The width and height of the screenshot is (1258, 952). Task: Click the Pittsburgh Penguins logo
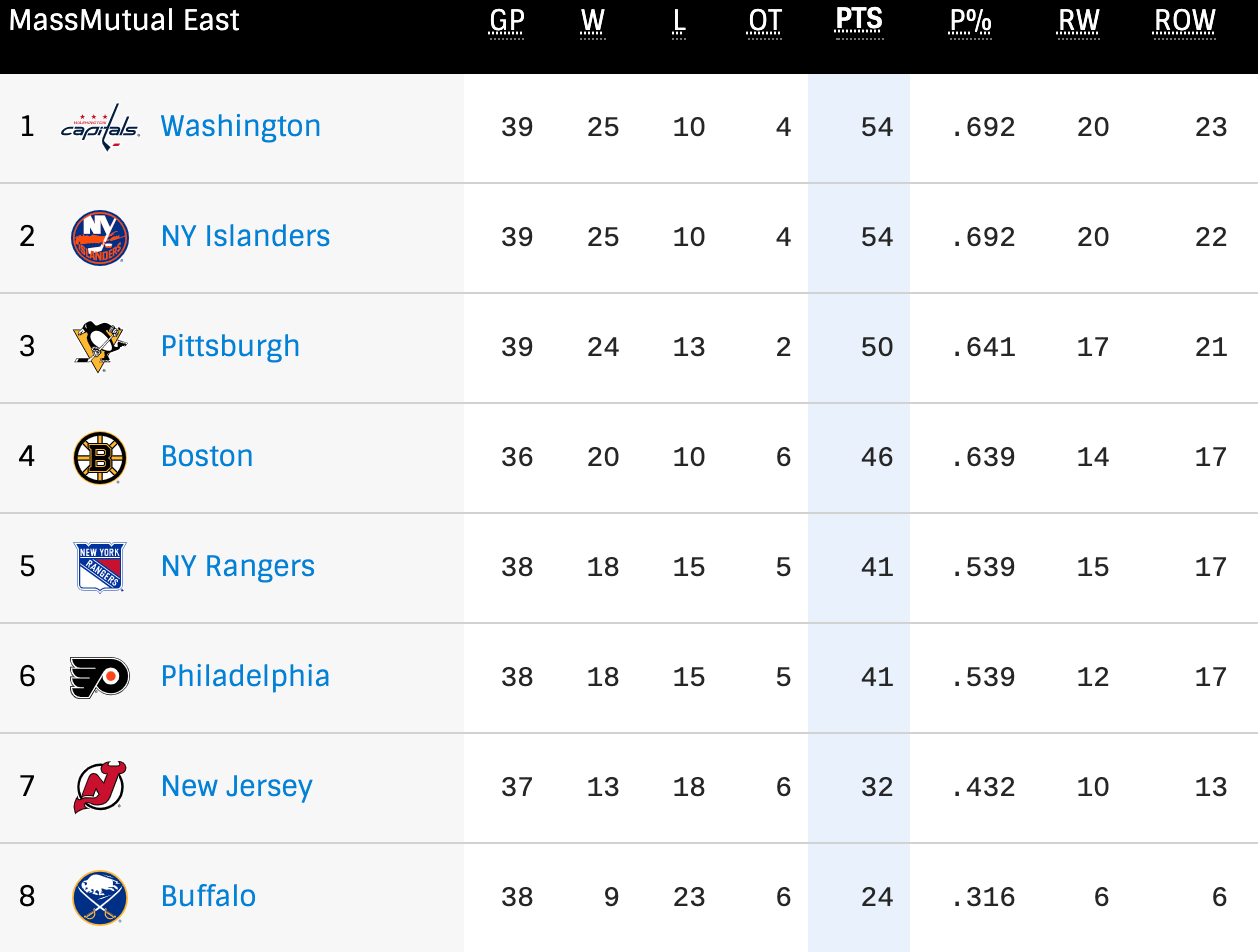(x=100, y=347)
